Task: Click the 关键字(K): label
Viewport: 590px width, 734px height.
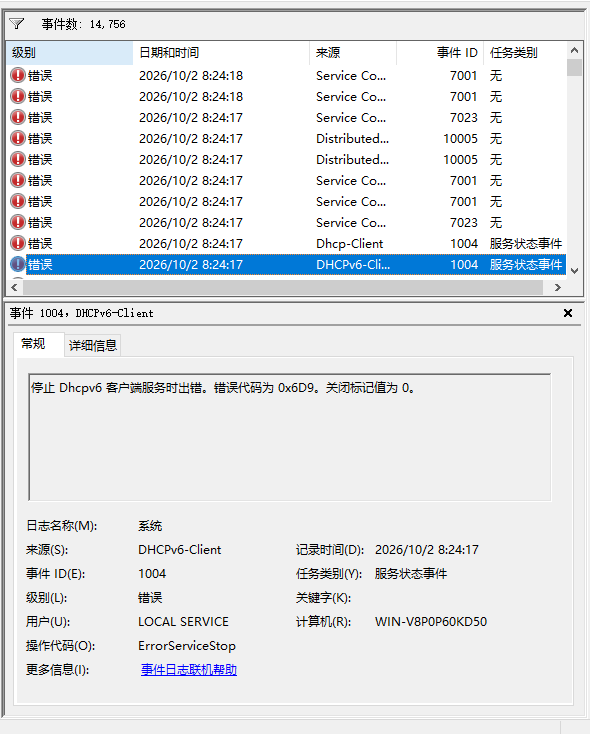Action: click(x=324, y=598)
